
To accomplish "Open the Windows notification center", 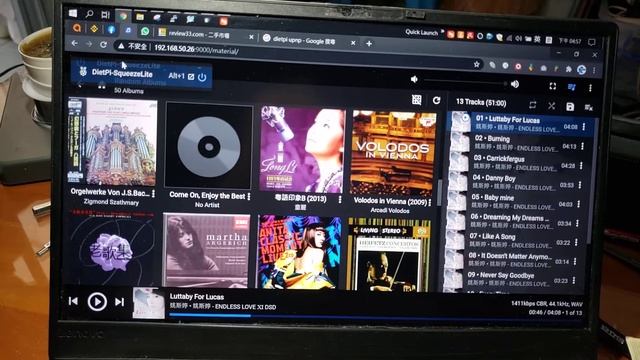I will tap(591, 42).
